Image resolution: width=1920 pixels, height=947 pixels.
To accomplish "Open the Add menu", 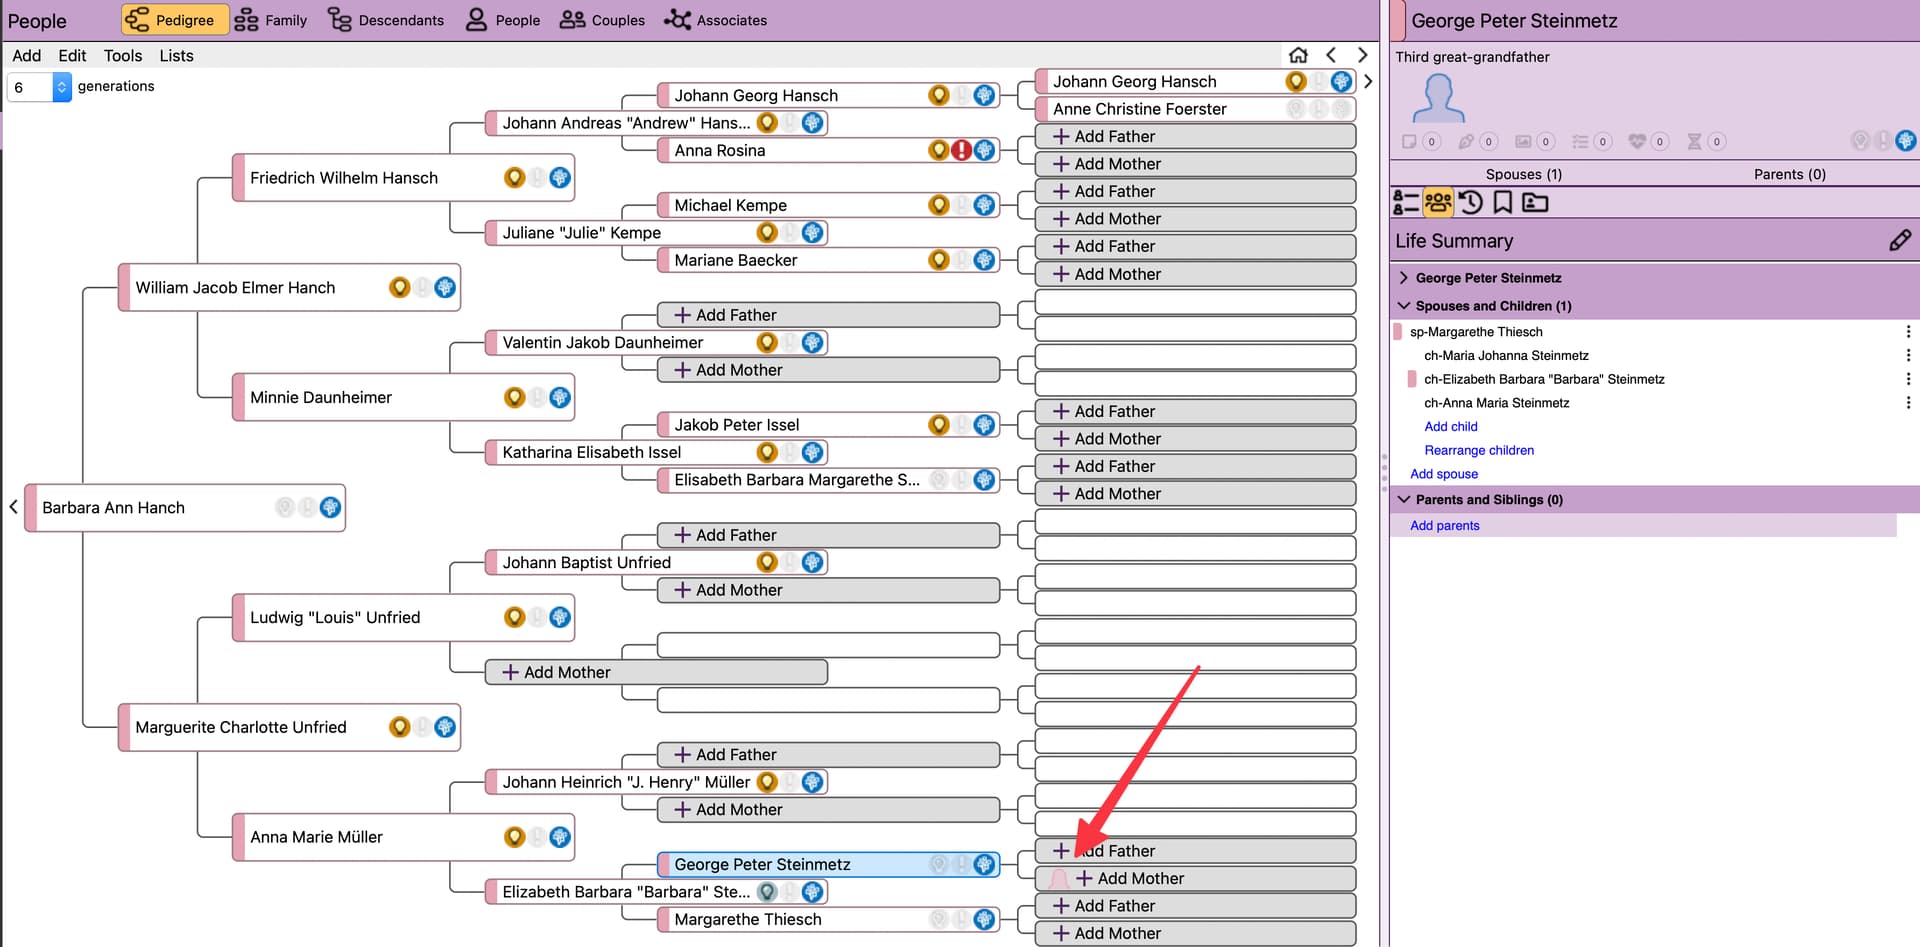I will 27,56.
